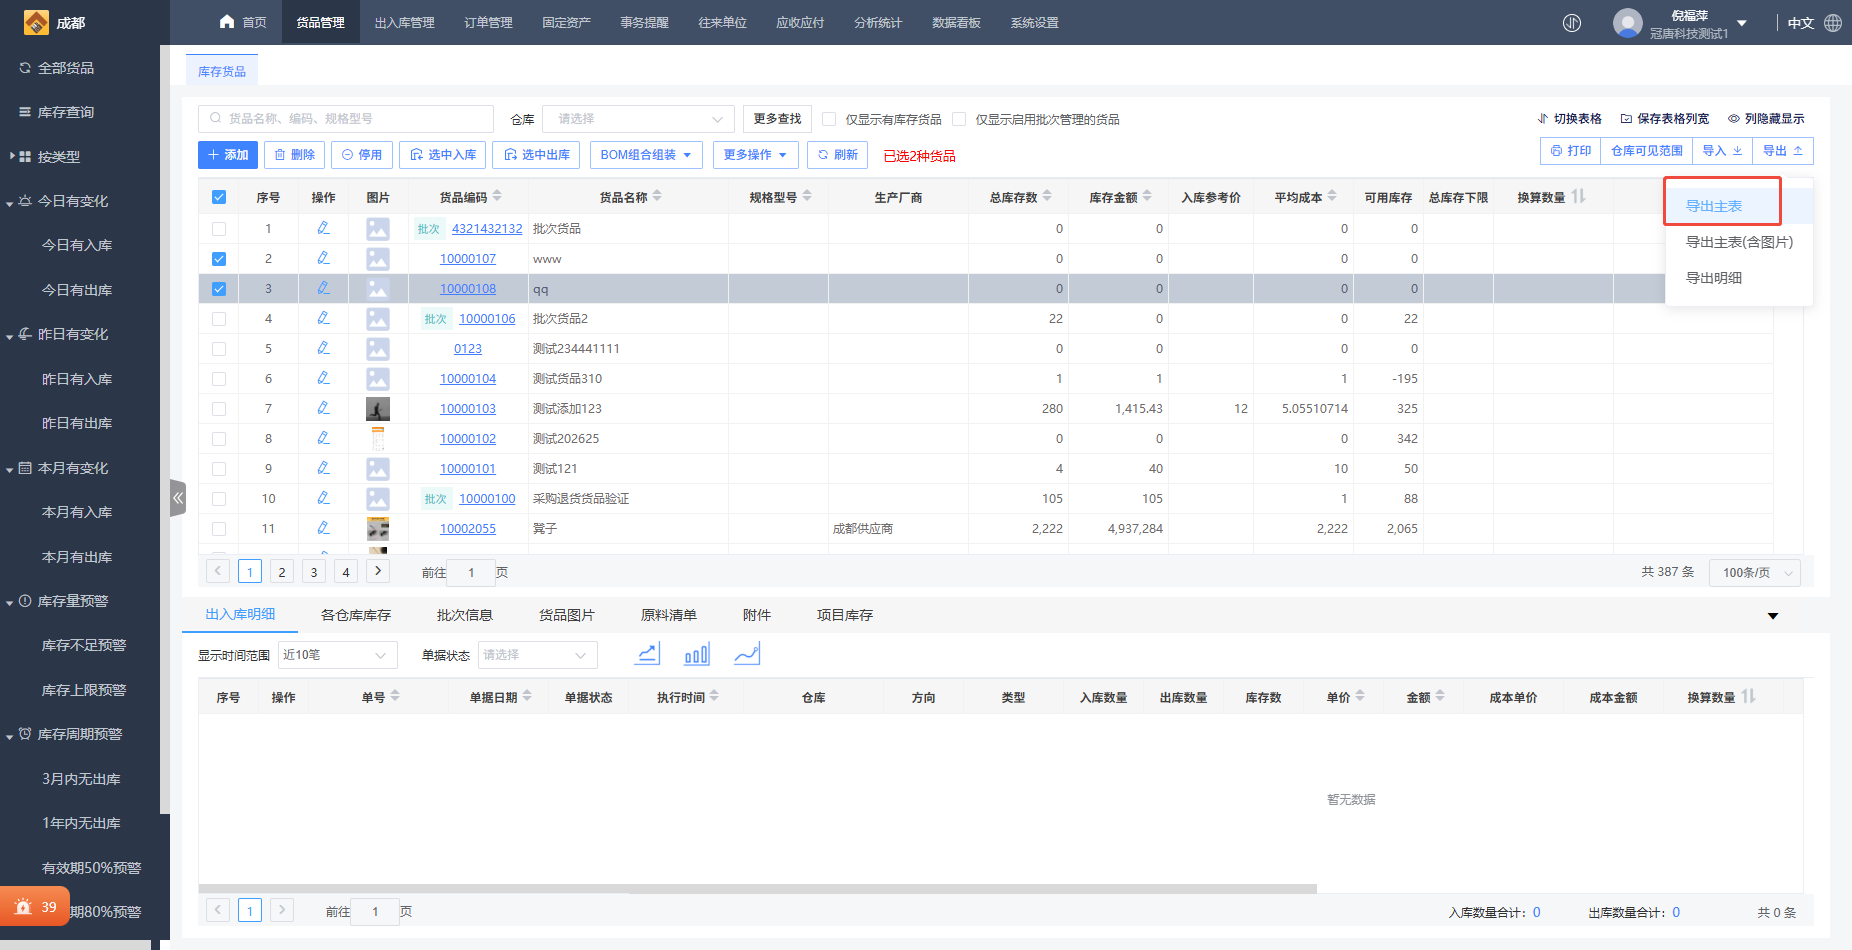
Task: Click the alert bell badge showing 39
Action: 35,907
